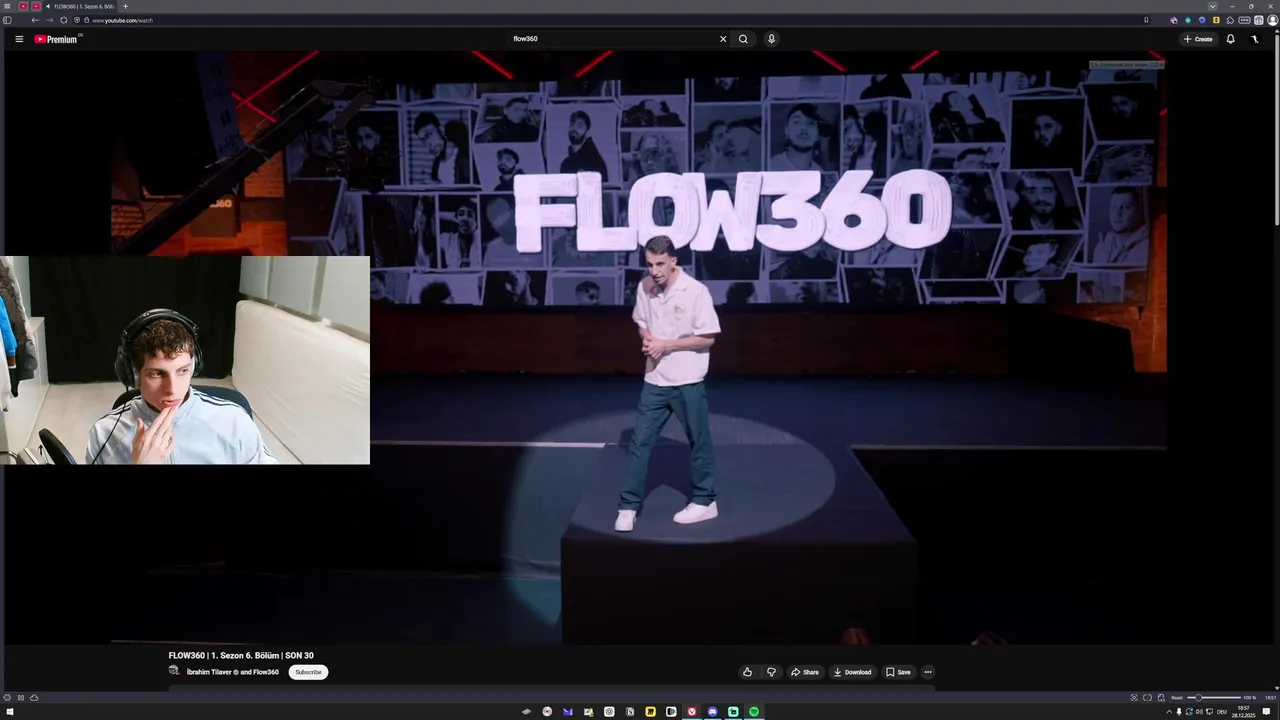This screenshot has height=720, width=1280.
Task: Open the Windows Start button
Action: tap(10, 711)
